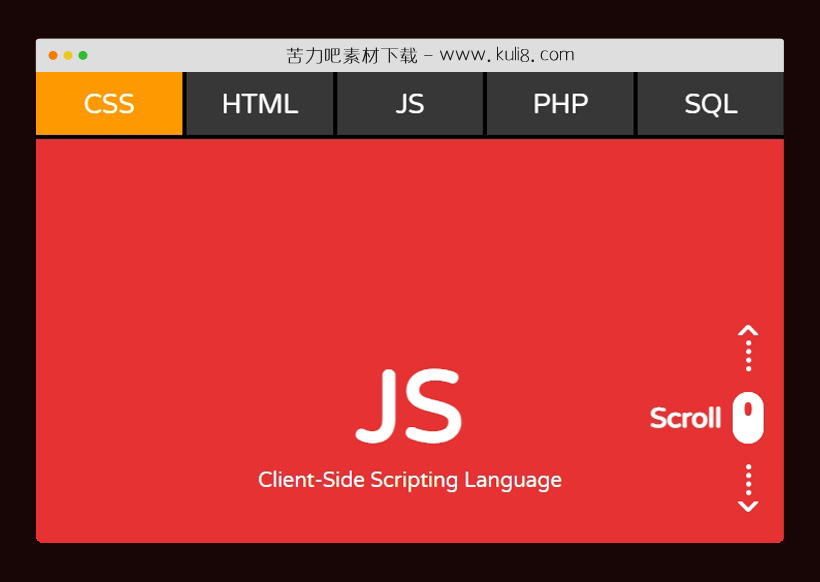Click the orange traffic-light dot
This screenshot has width=820, height=582.
(x=67, y=55)
